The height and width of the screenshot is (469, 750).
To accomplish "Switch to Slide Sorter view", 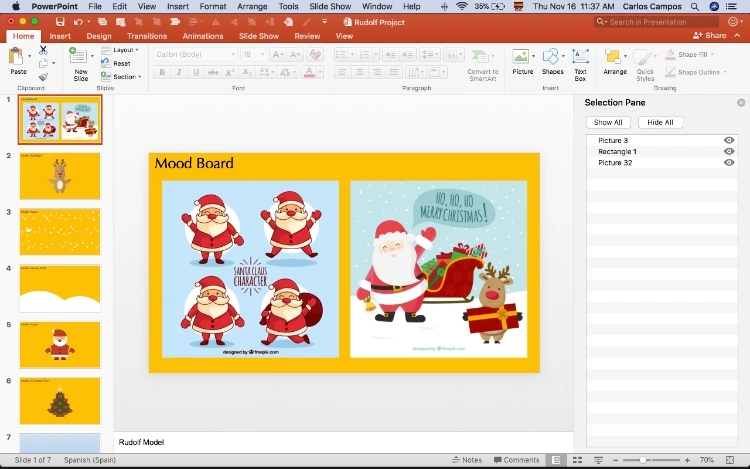I will 575,460.
